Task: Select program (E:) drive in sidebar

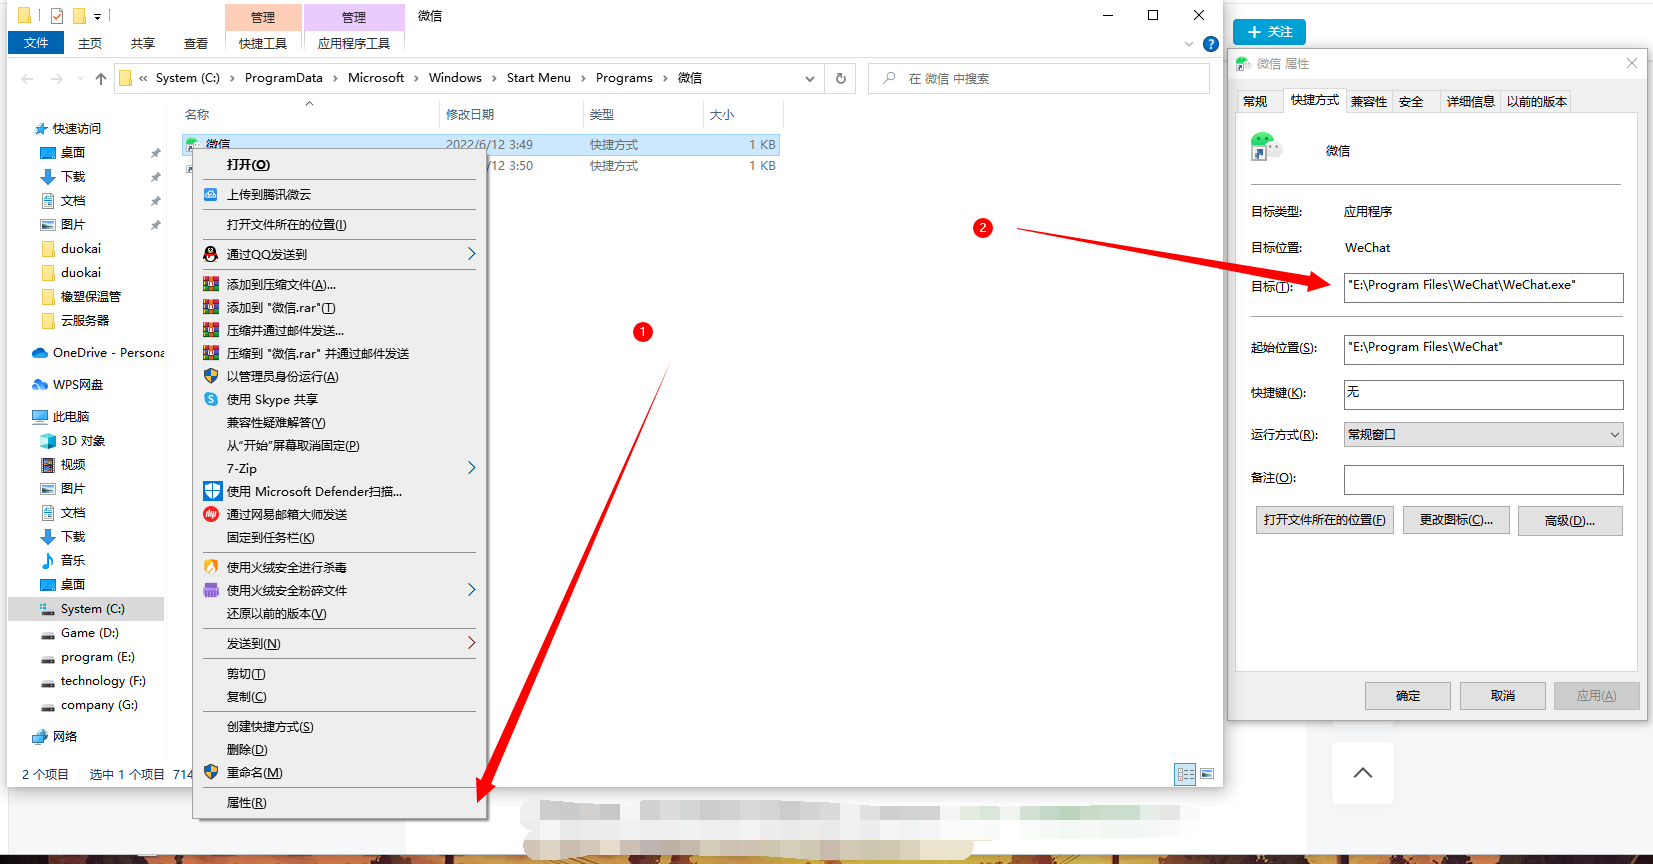Action: 97,657
